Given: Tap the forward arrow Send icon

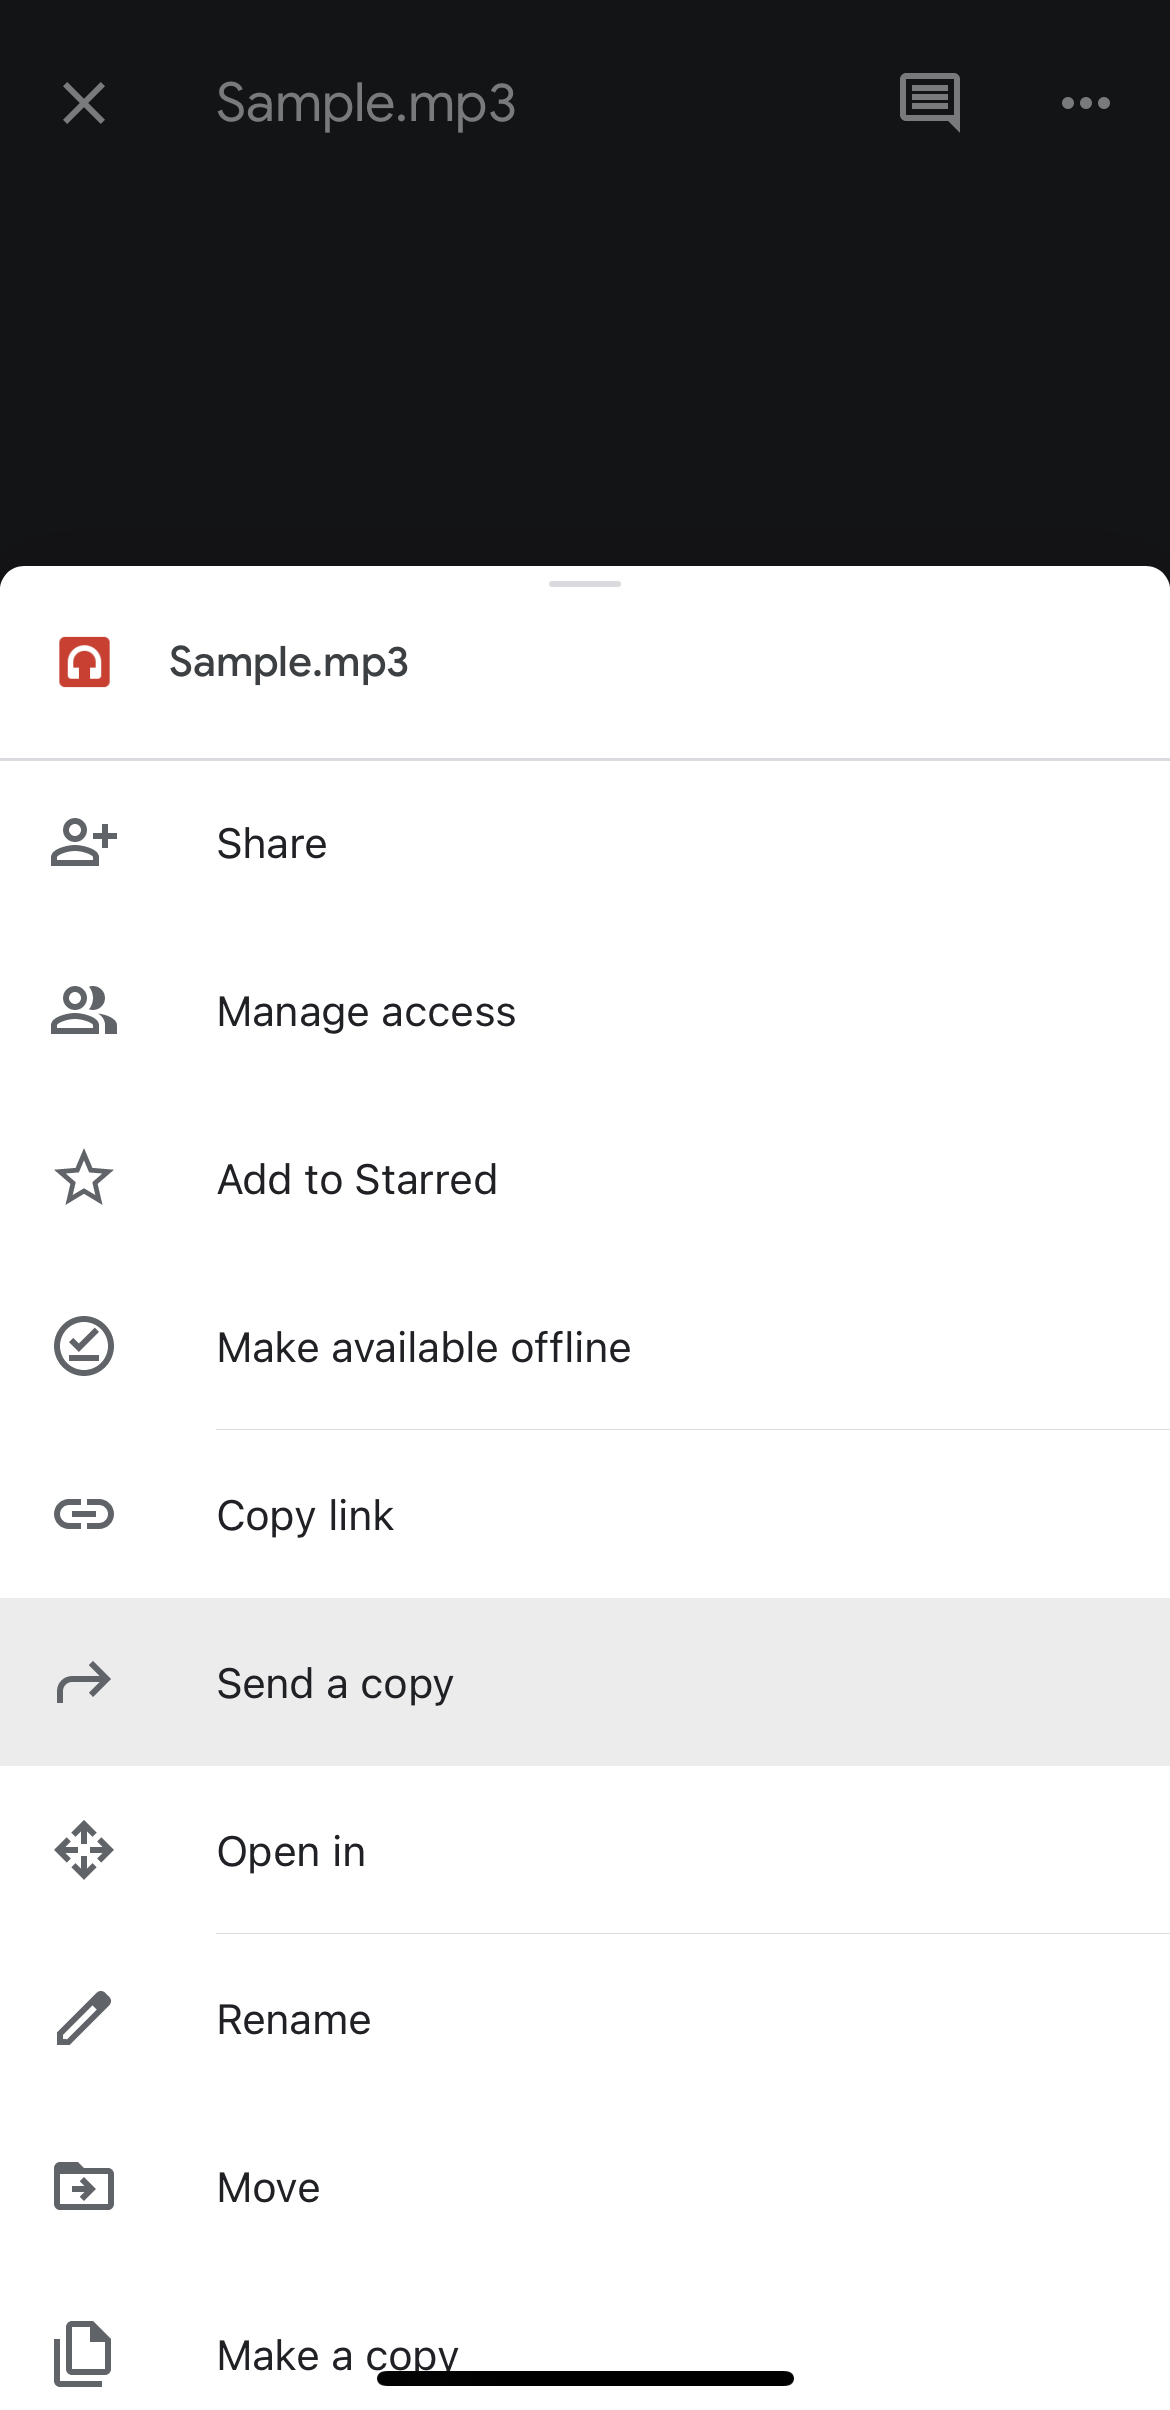Looking at the screenshot, I should click(84, 1682).
